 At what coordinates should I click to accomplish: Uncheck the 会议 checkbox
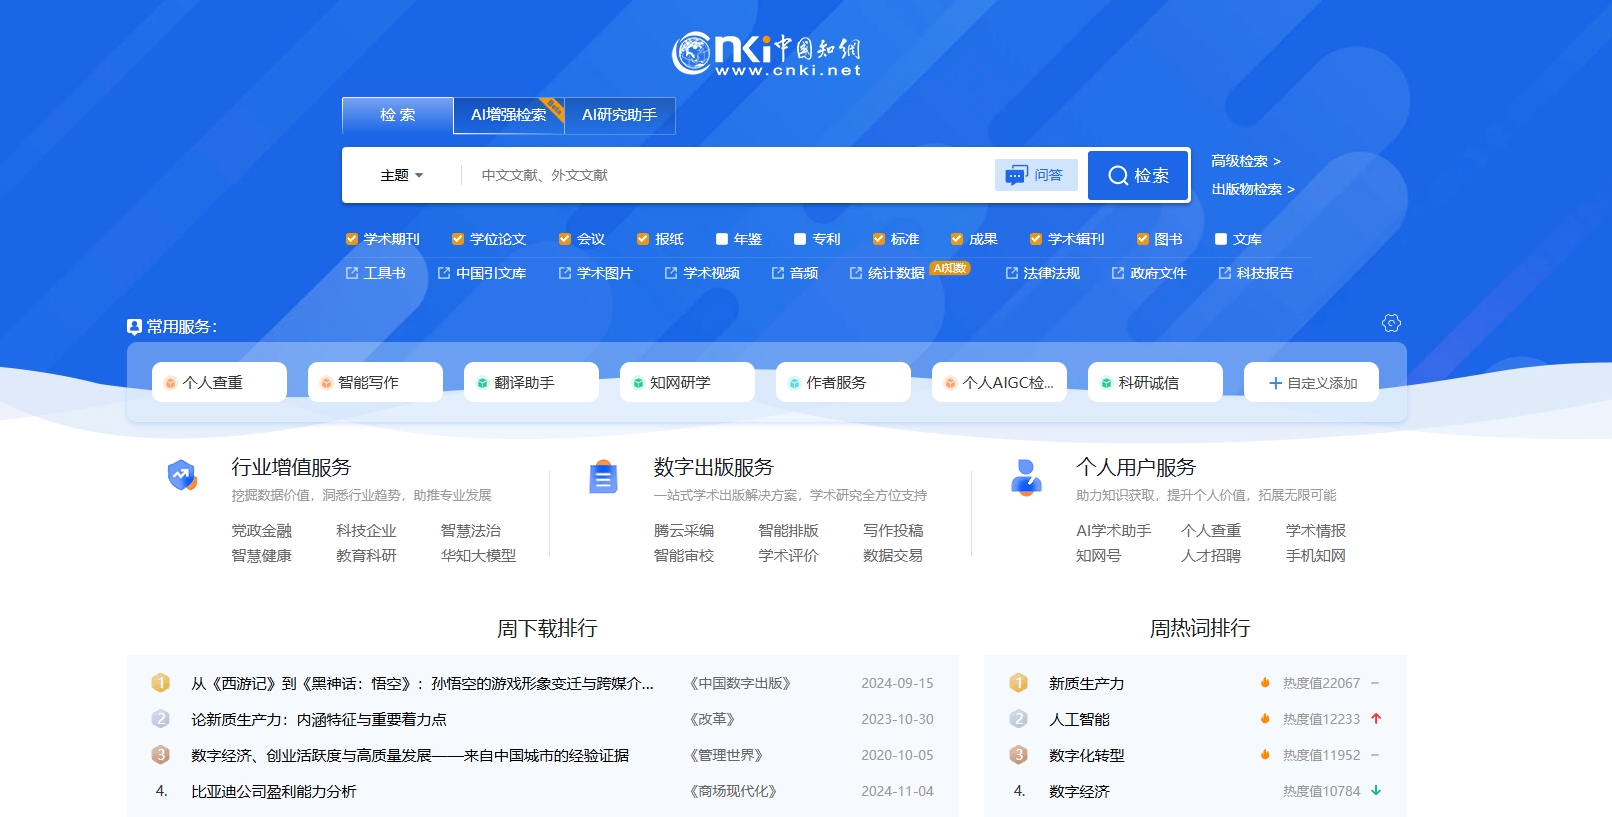pyautogui.click(x=565, y=239)
